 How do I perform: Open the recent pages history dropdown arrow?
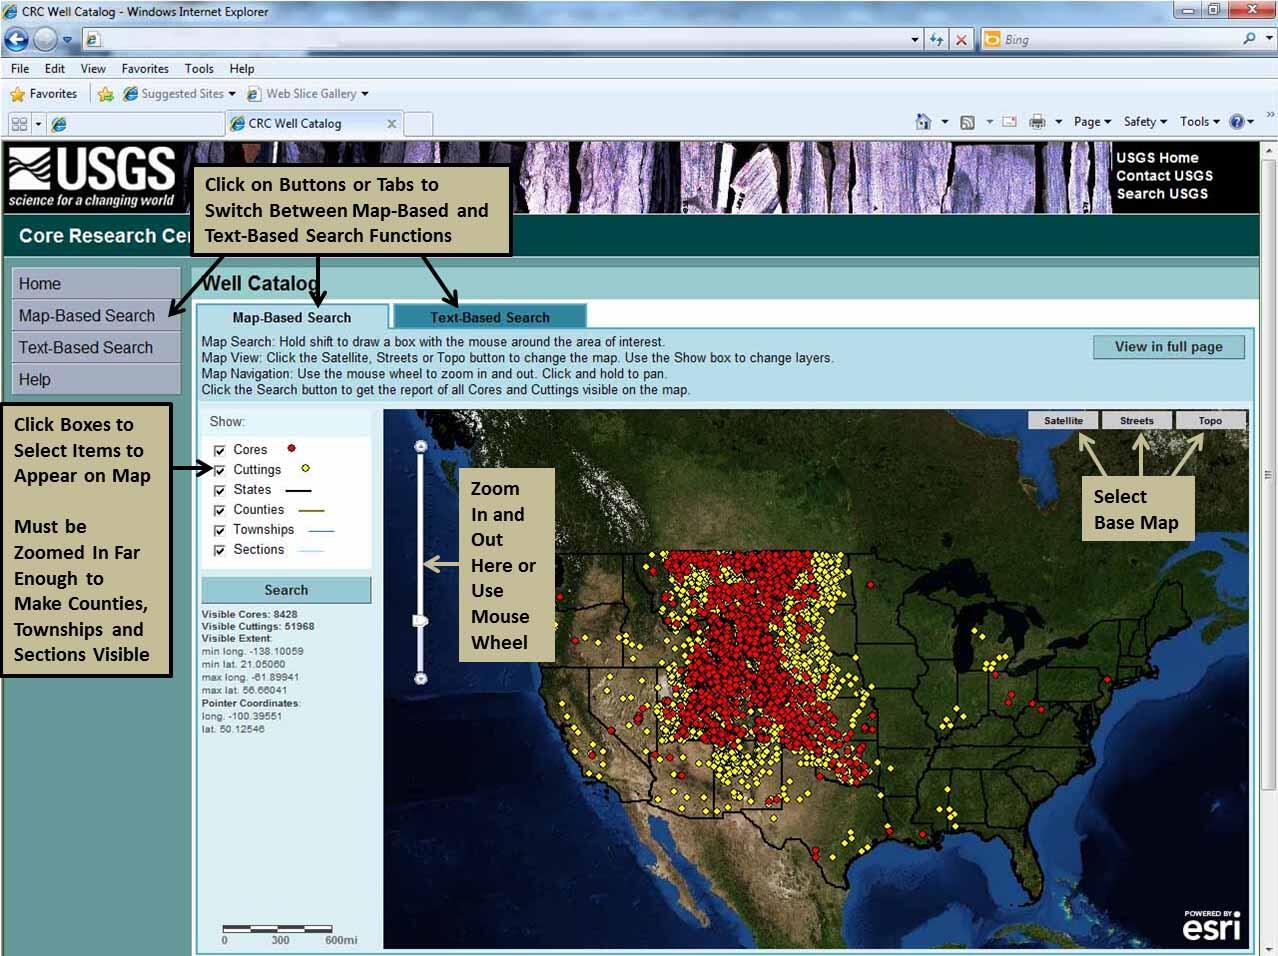[67, 40]
